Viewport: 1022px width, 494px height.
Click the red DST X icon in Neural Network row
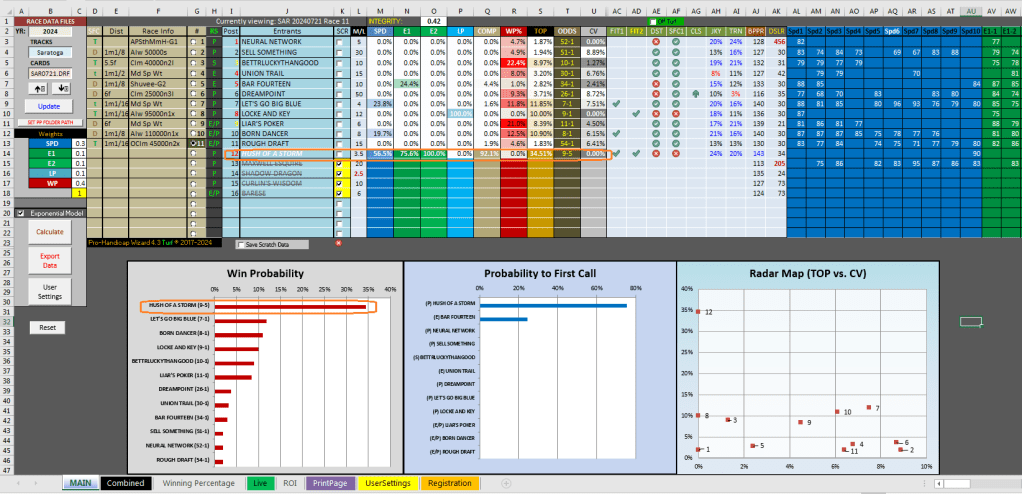pos(656,43)
